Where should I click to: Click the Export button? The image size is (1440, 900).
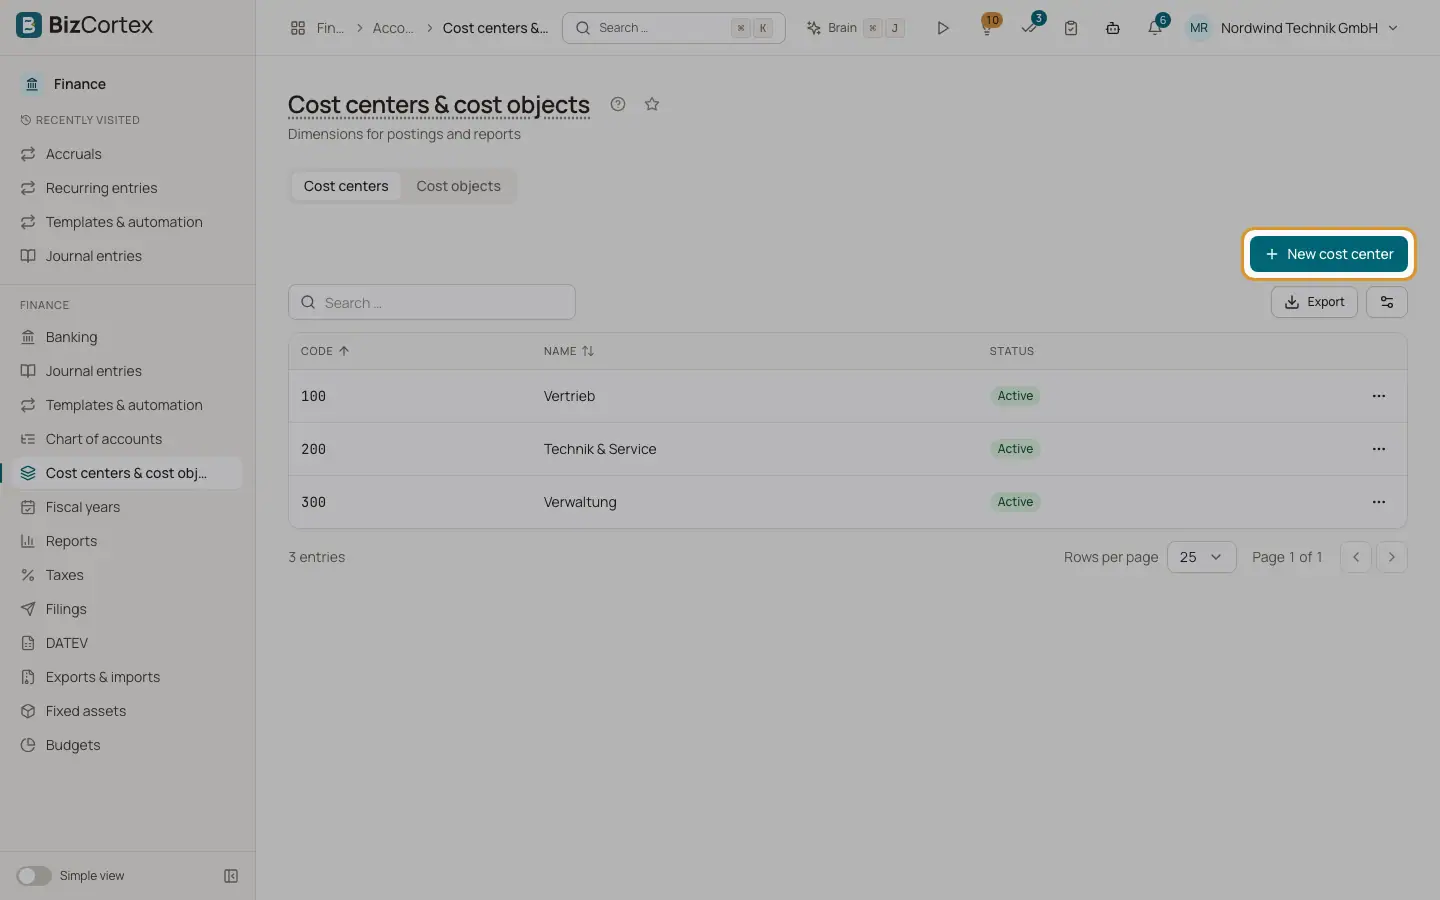1314,302
